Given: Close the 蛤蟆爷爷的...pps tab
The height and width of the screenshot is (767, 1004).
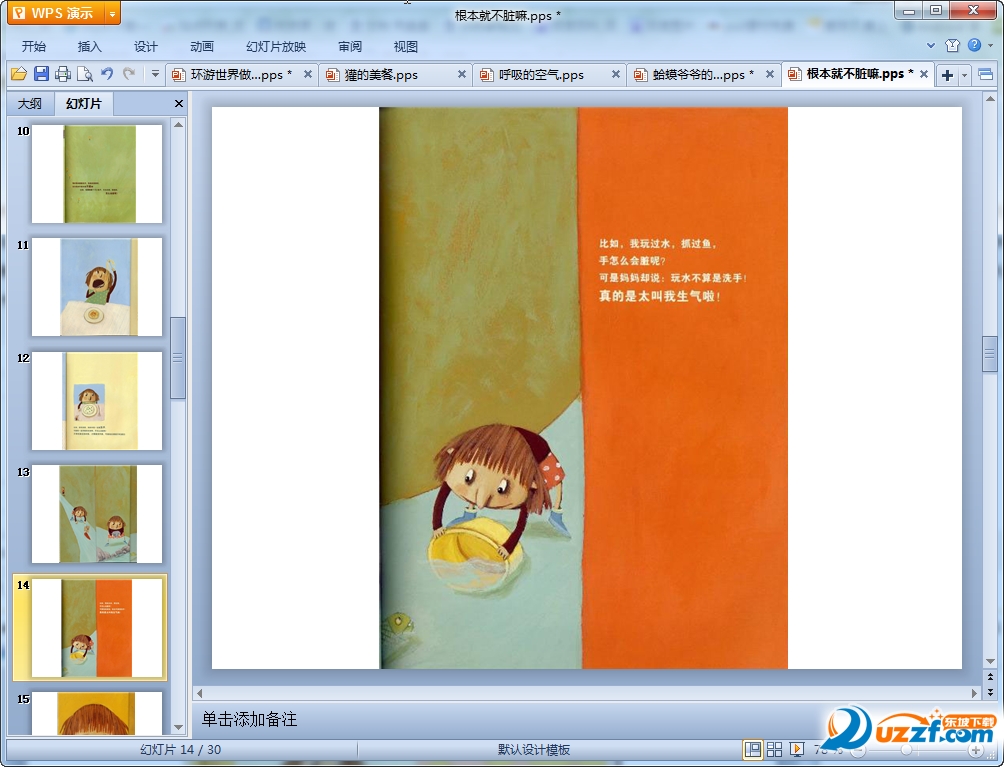Looking at the screenshot, I should tap(770, 74).
